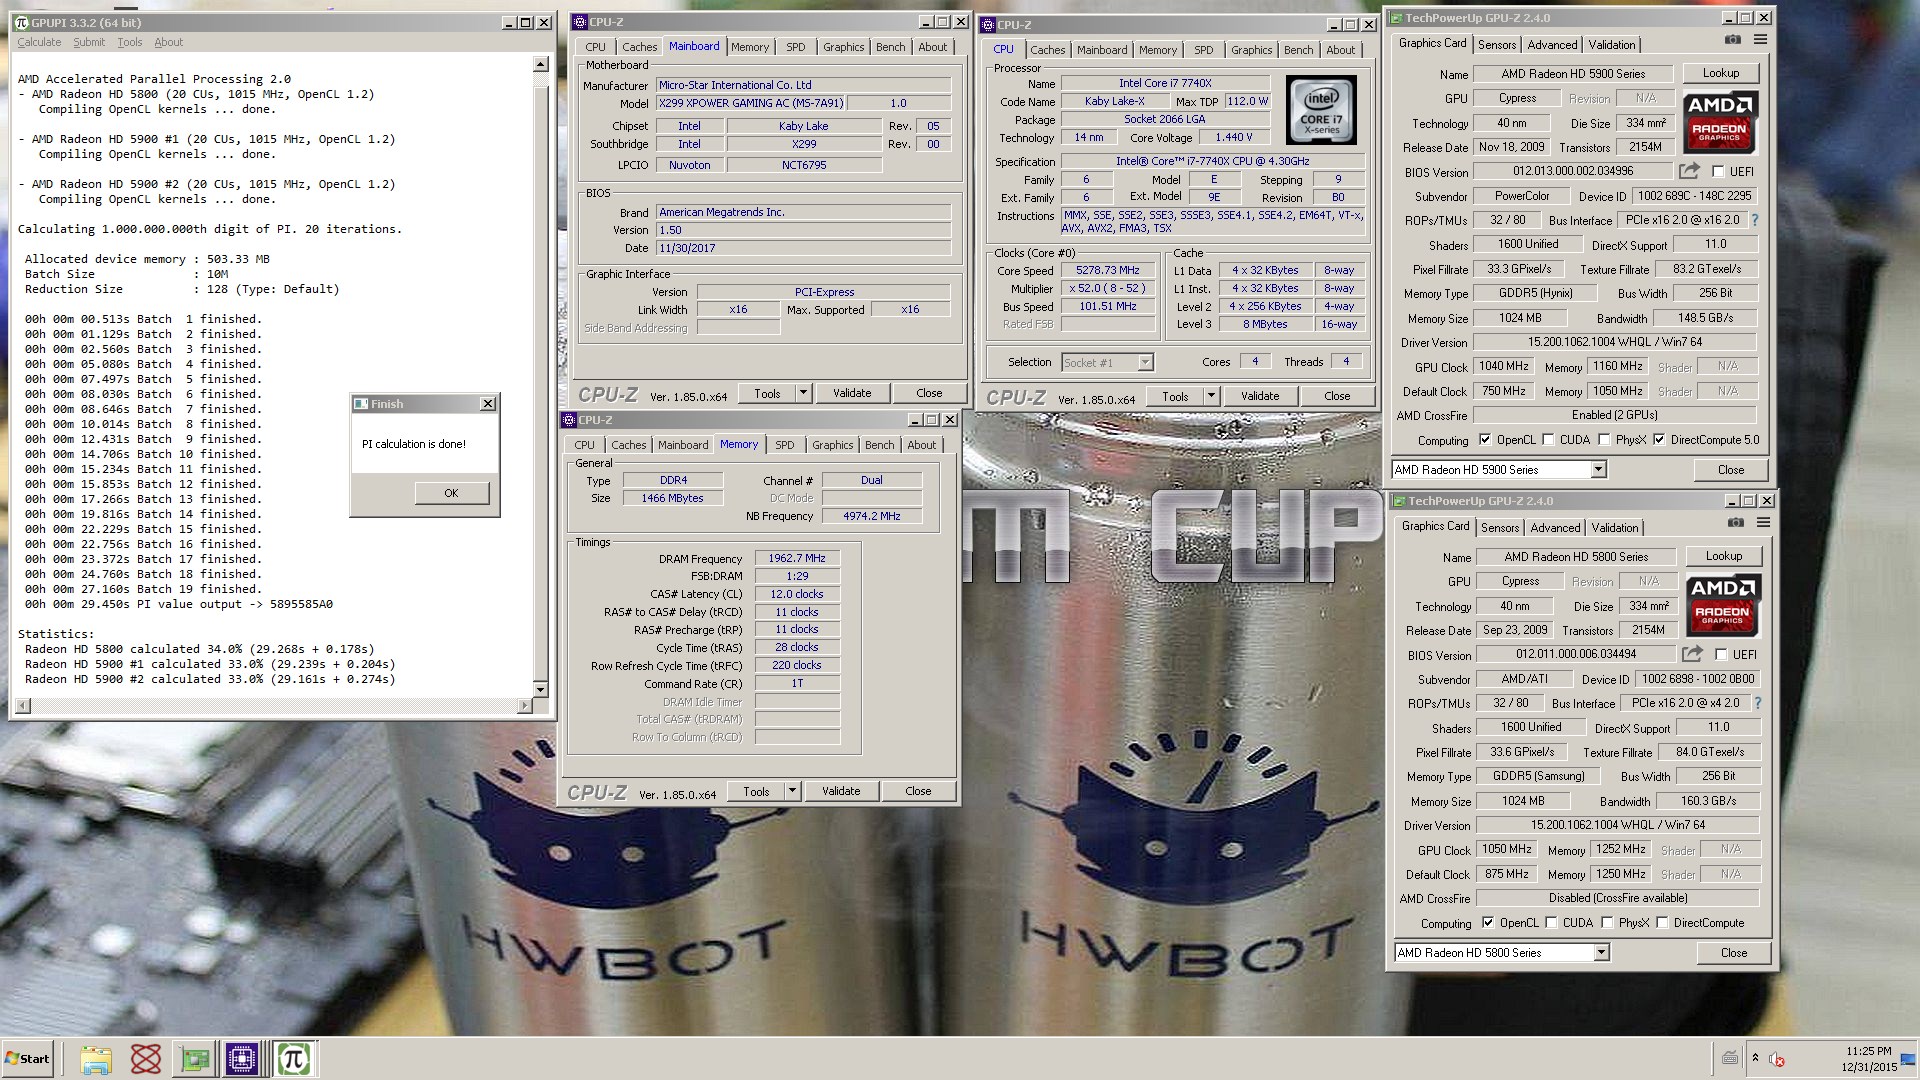Click Validate in Memory CPU-Z window
This screenshot has height=1080, width=1920.
click(x=841, y=791)
